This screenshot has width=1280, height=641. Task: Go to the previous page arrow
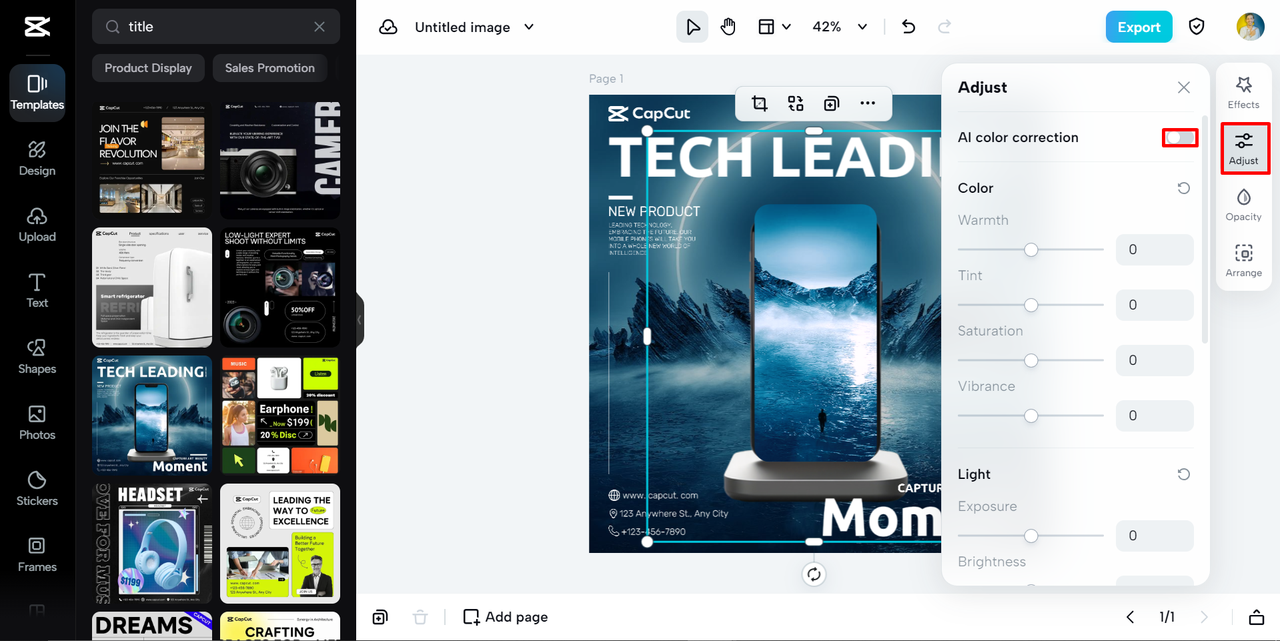[x=1130, y=617]
